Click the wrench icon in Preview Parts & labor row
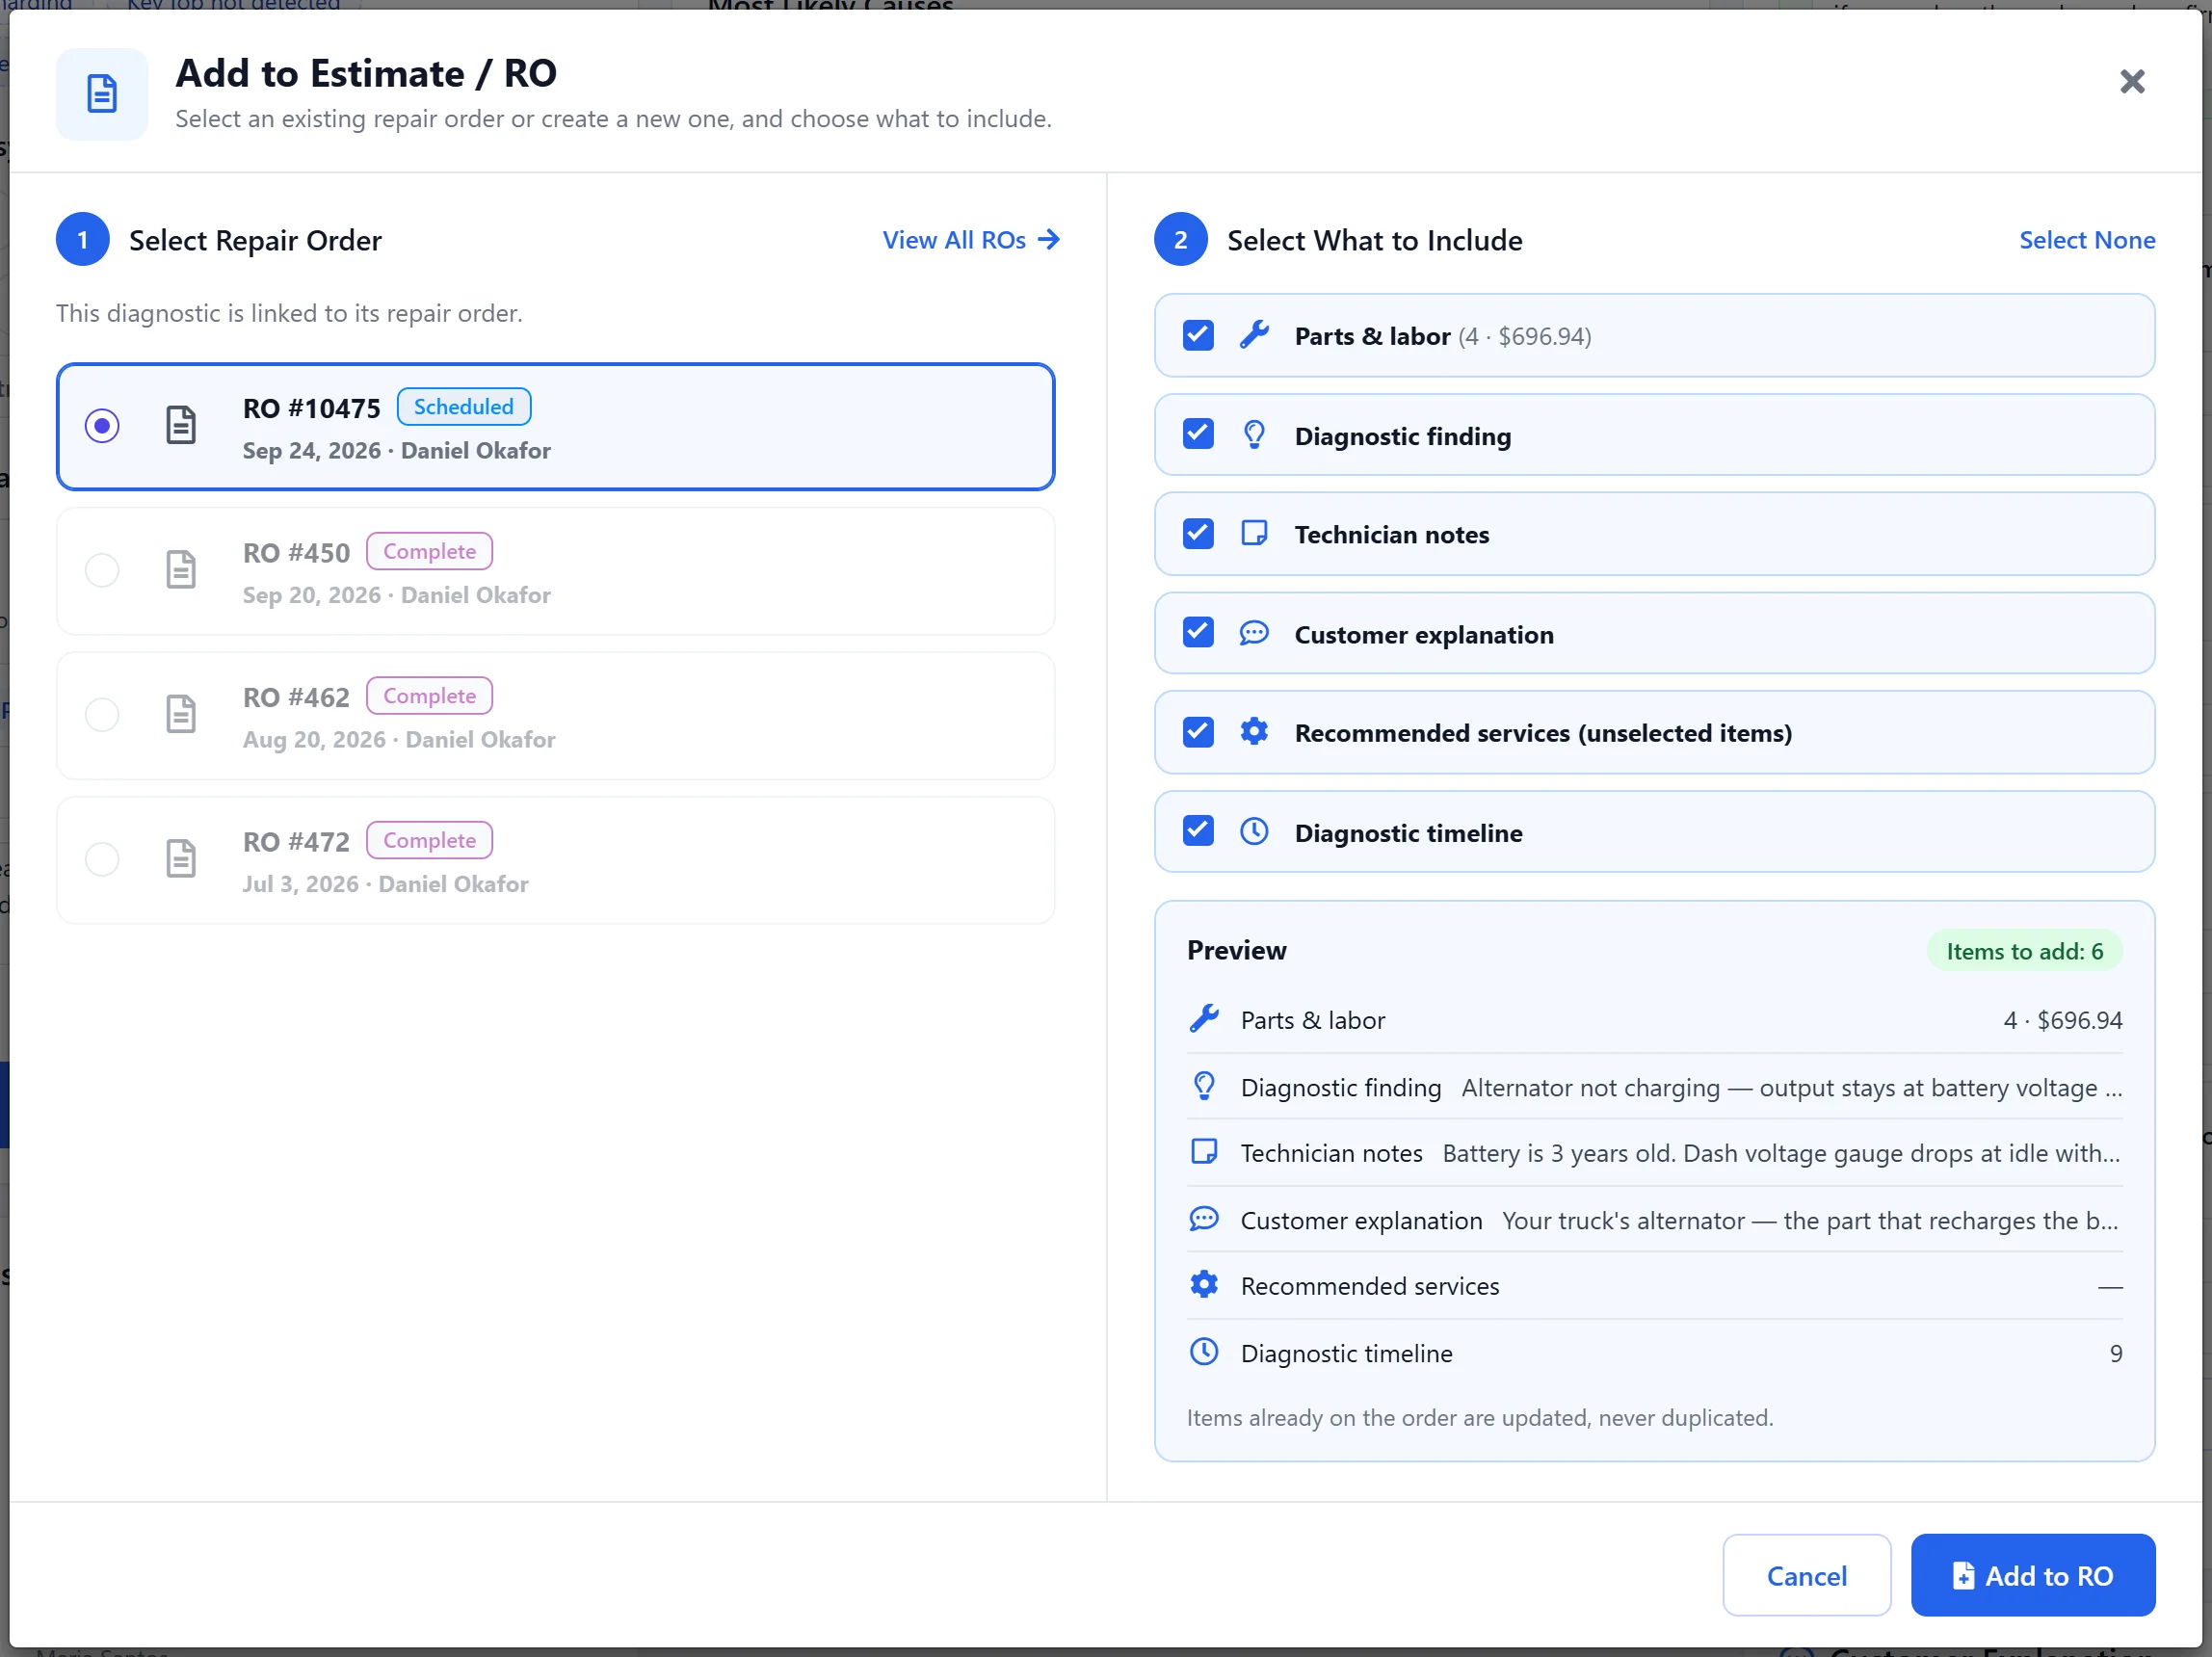The image size is (2212, 1657). pos(1204,1019)
